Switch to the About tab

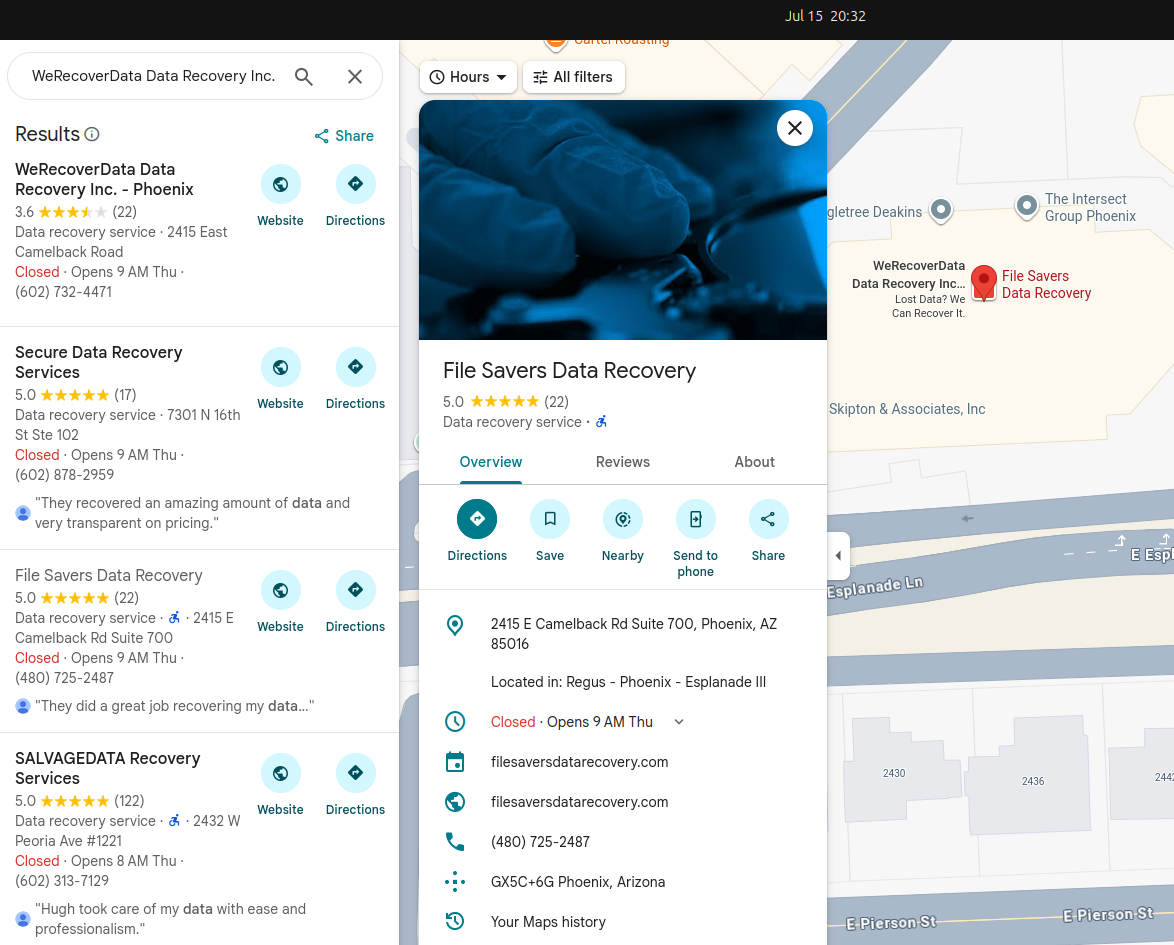[x=755, y=462]
